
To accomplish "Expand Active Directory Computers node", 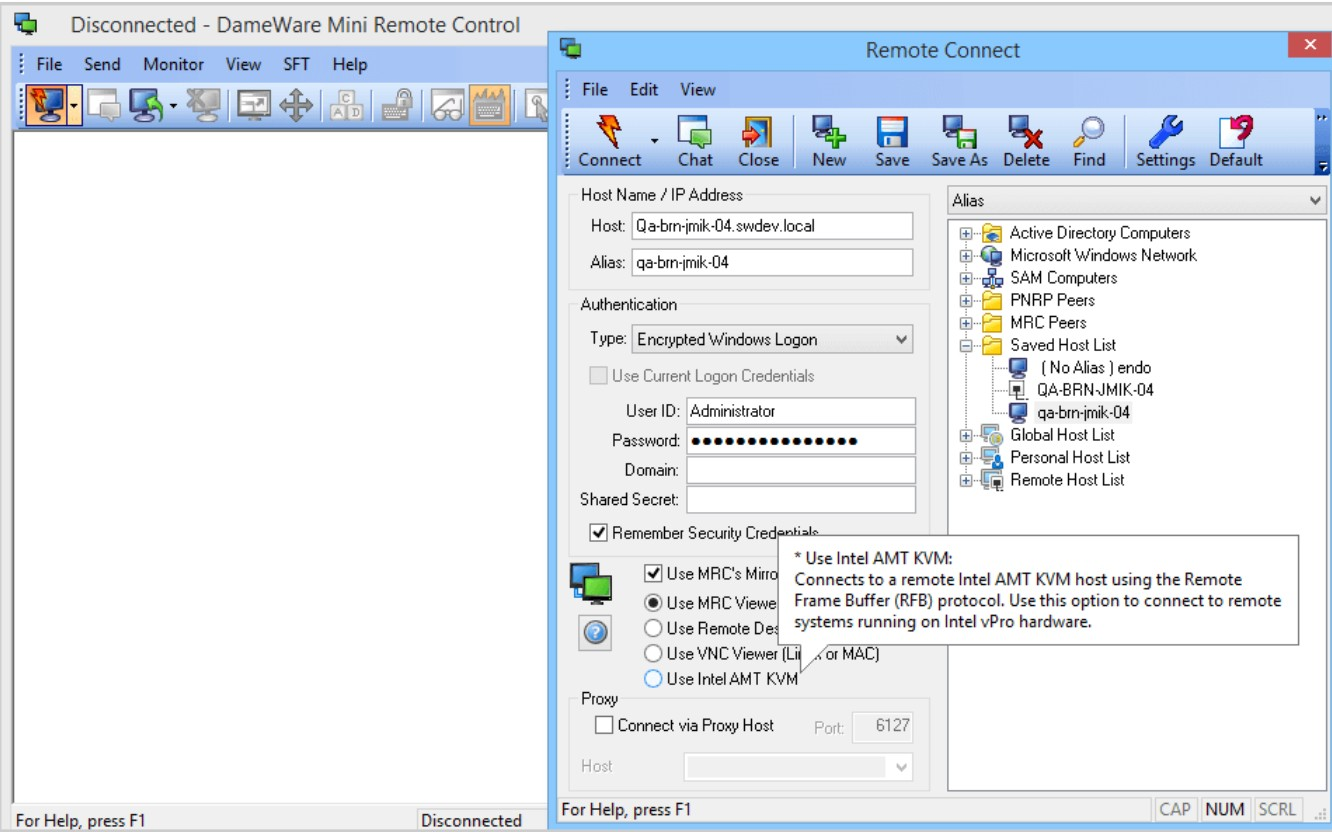I will pyautogui.click(x=966, y=234).
